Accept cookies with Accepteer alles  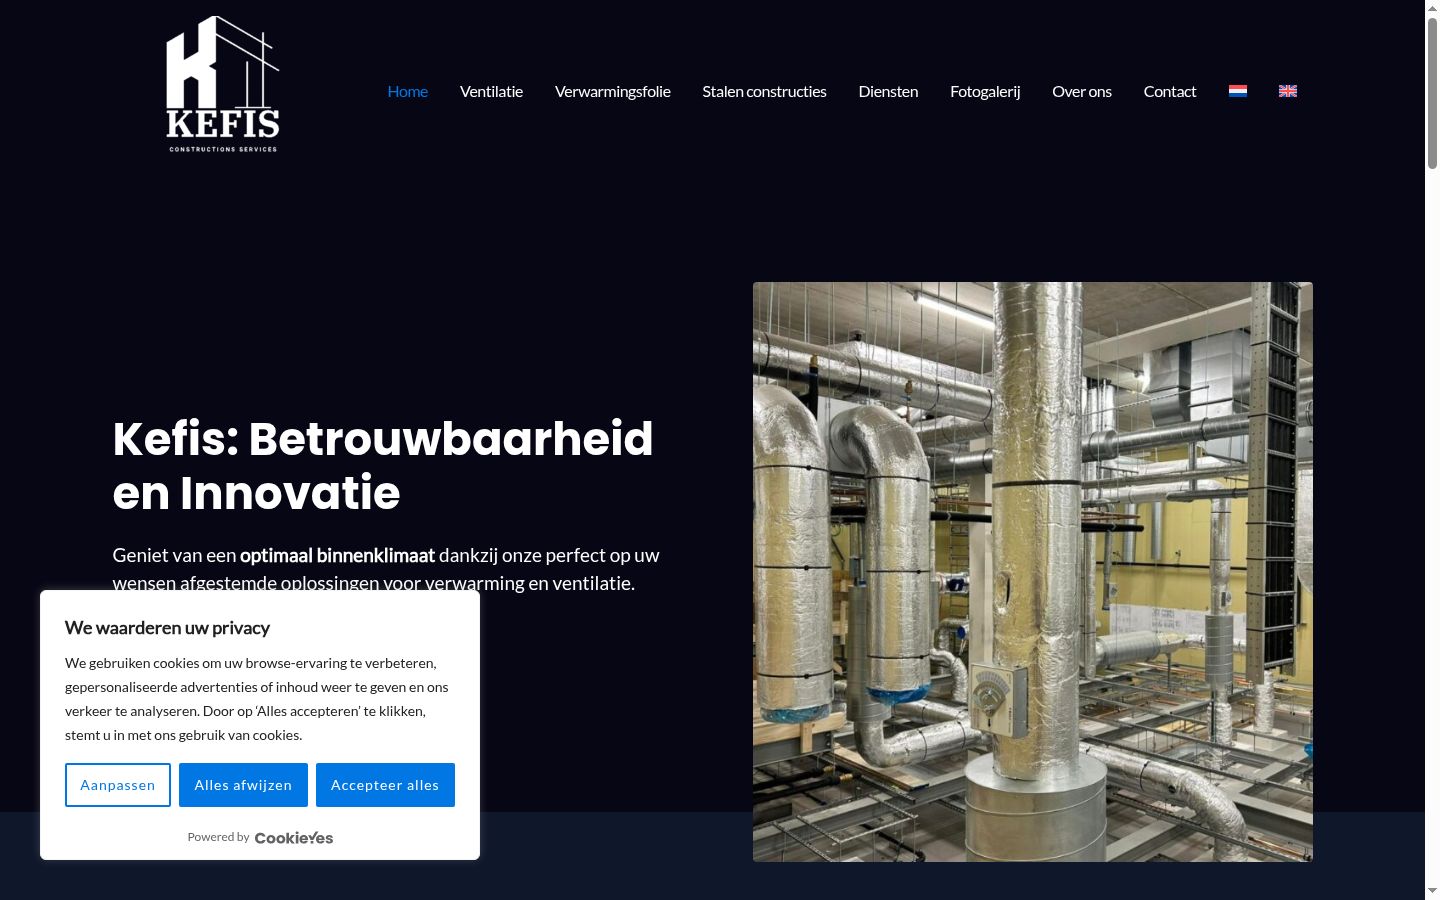pyautogui.click(x=385, y=785)
